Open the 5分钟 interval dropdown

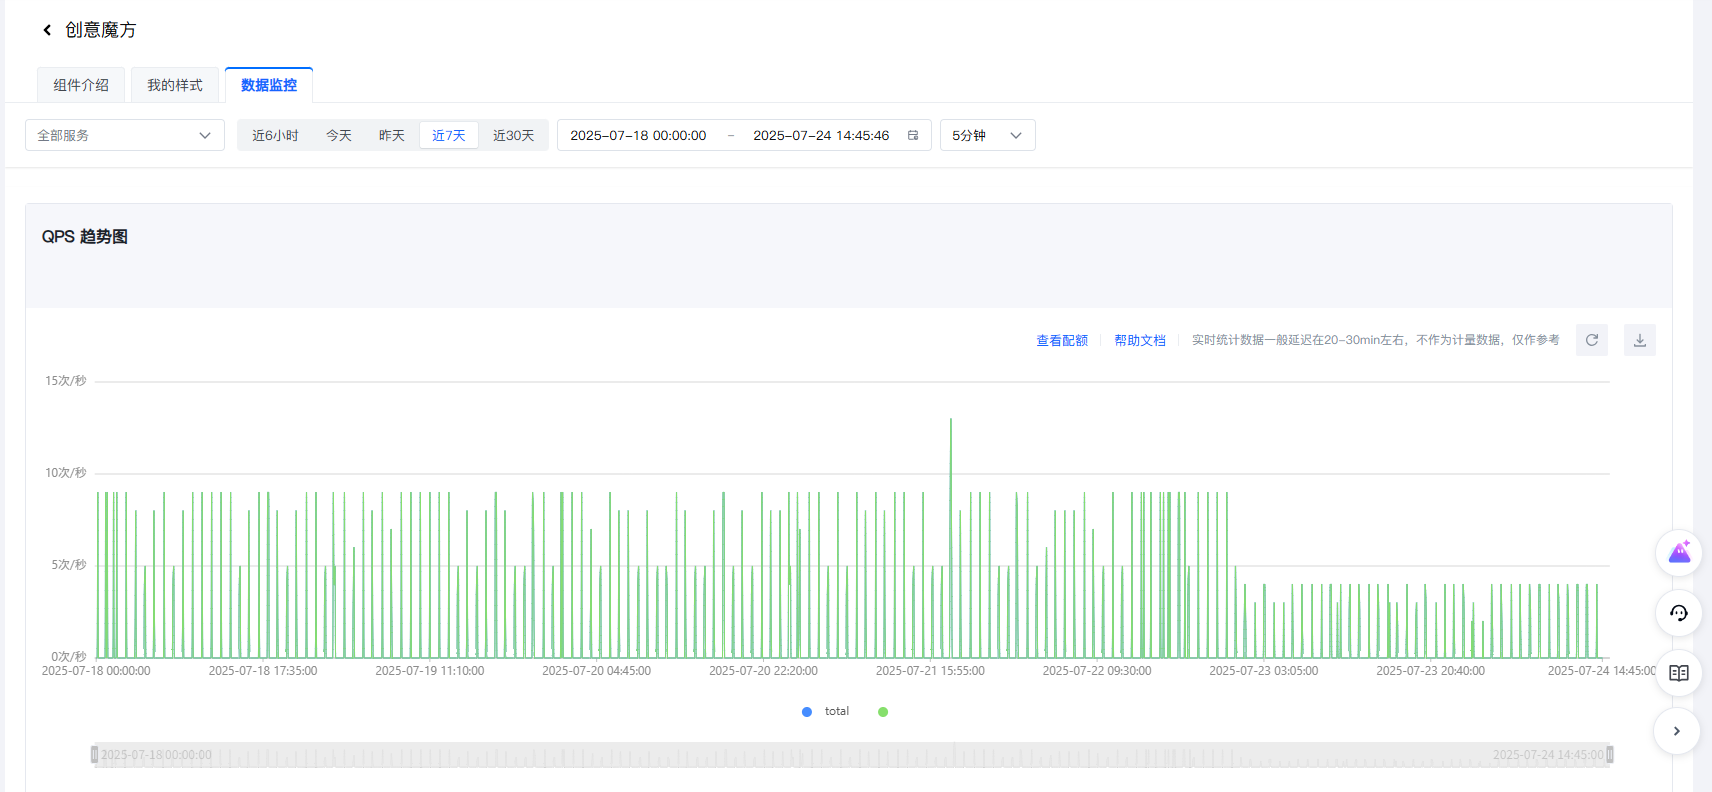pyautogui.click(x=987, y=135)
